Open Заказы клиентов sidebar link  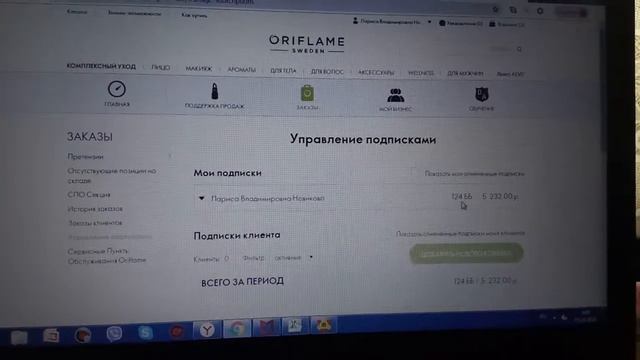click(95, 223)
